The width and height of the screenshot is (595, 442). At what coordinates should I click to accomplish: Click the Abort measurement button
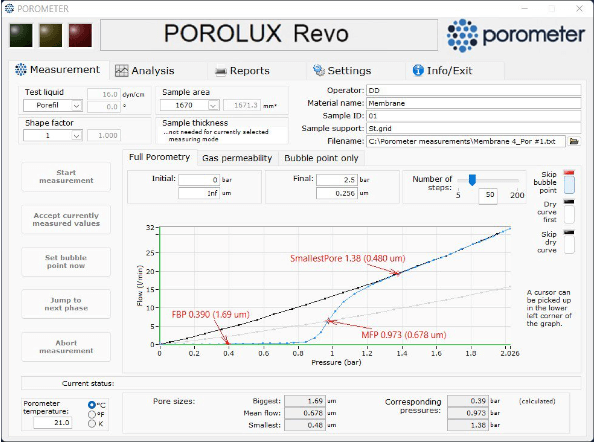[66, 347]
